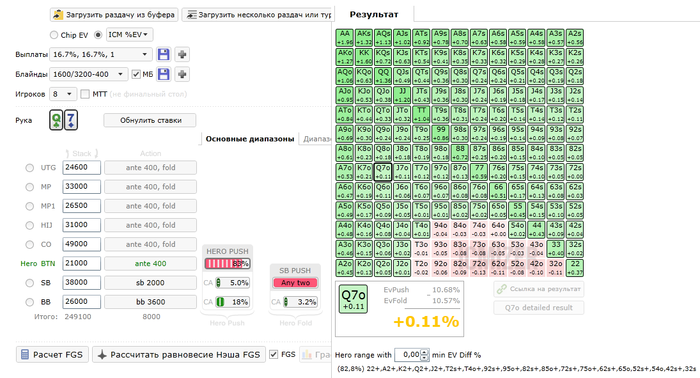Image resolution: width=700 pixels, height=378 pixels.
Task: Click Загрузить раздачу из буфера button
Action: click(x=114, y=15)
